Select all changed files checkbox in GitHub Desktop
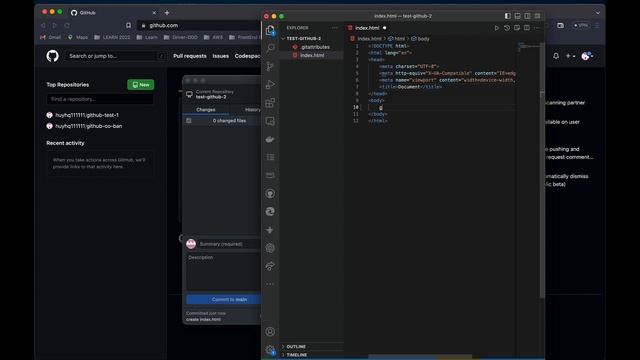The image size is (640, 360). click(189, 121)
